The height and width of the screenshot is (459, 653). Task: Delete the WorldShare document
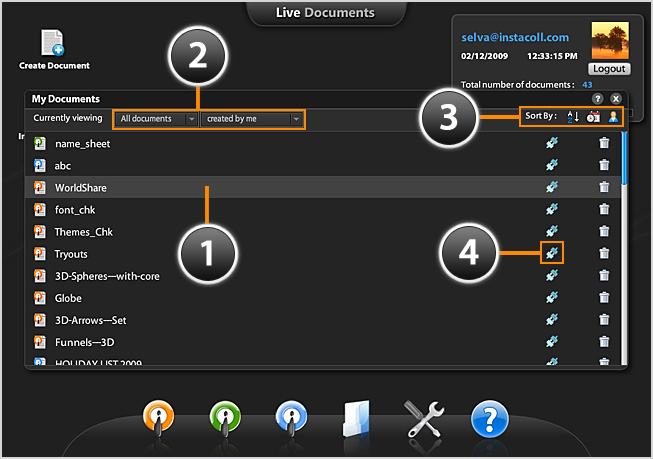click(x=604, y=187)
